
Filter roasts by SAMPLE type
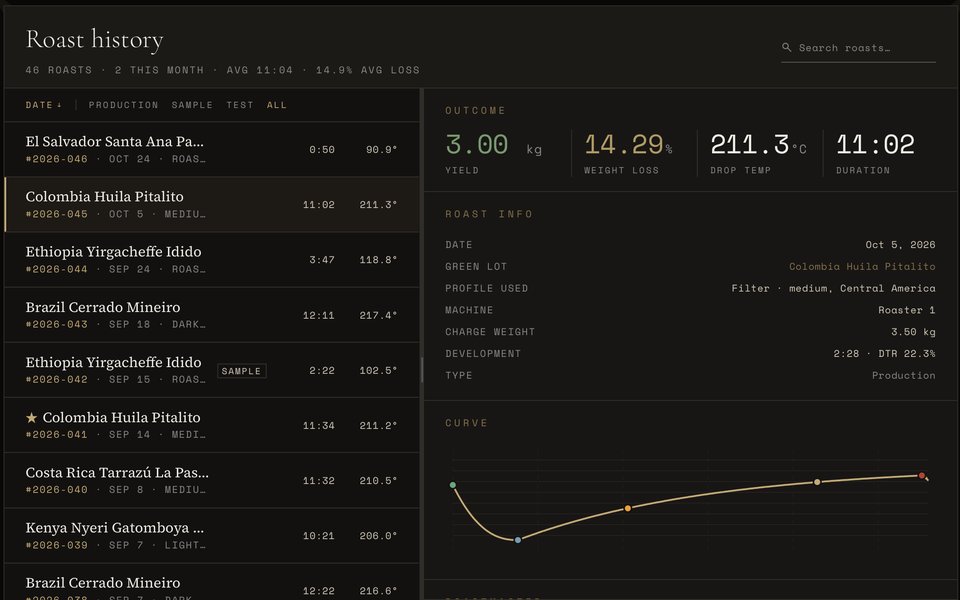(x=192, y=105)
